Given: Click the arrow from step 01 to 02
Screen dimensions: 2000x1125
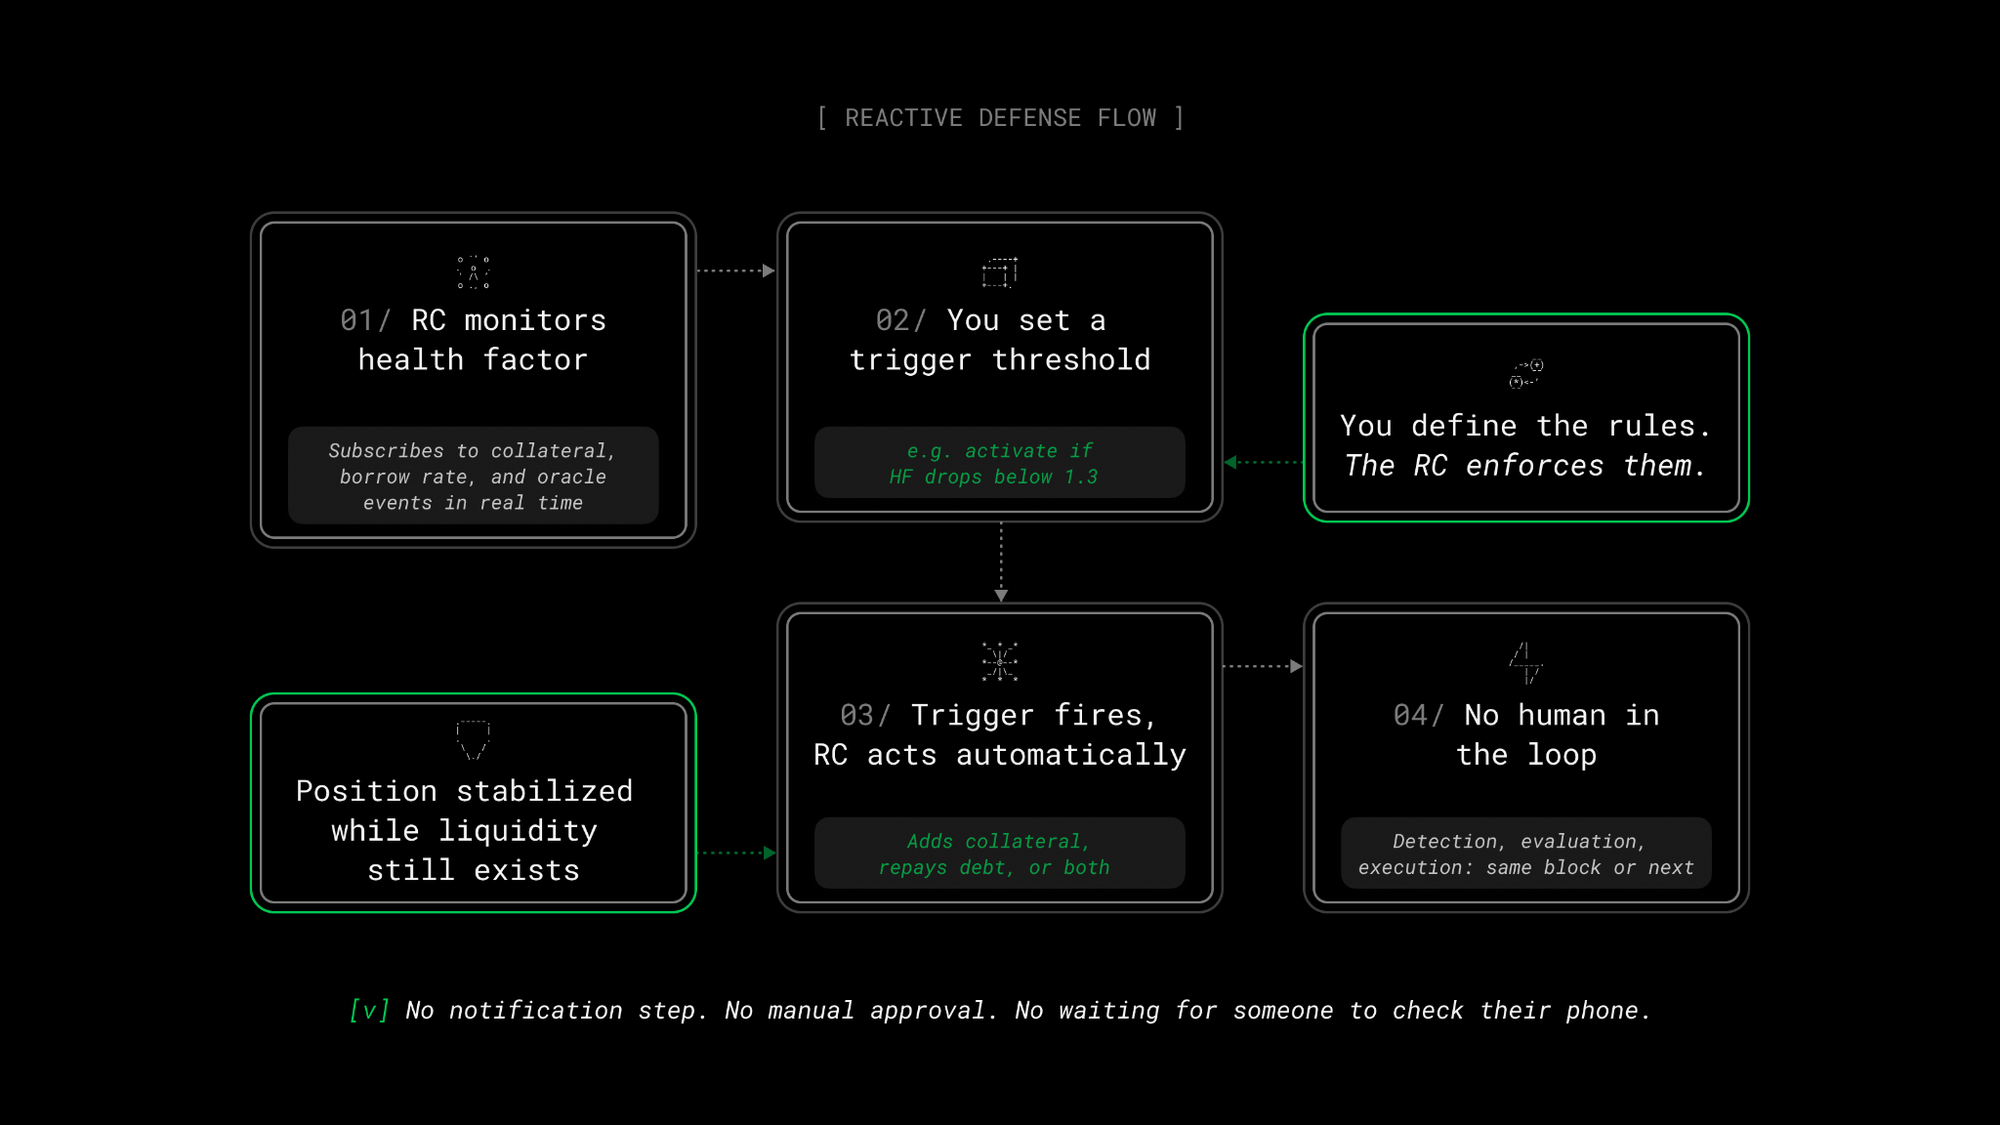Looking at the screenshot, I should click(x=736, y=270).
